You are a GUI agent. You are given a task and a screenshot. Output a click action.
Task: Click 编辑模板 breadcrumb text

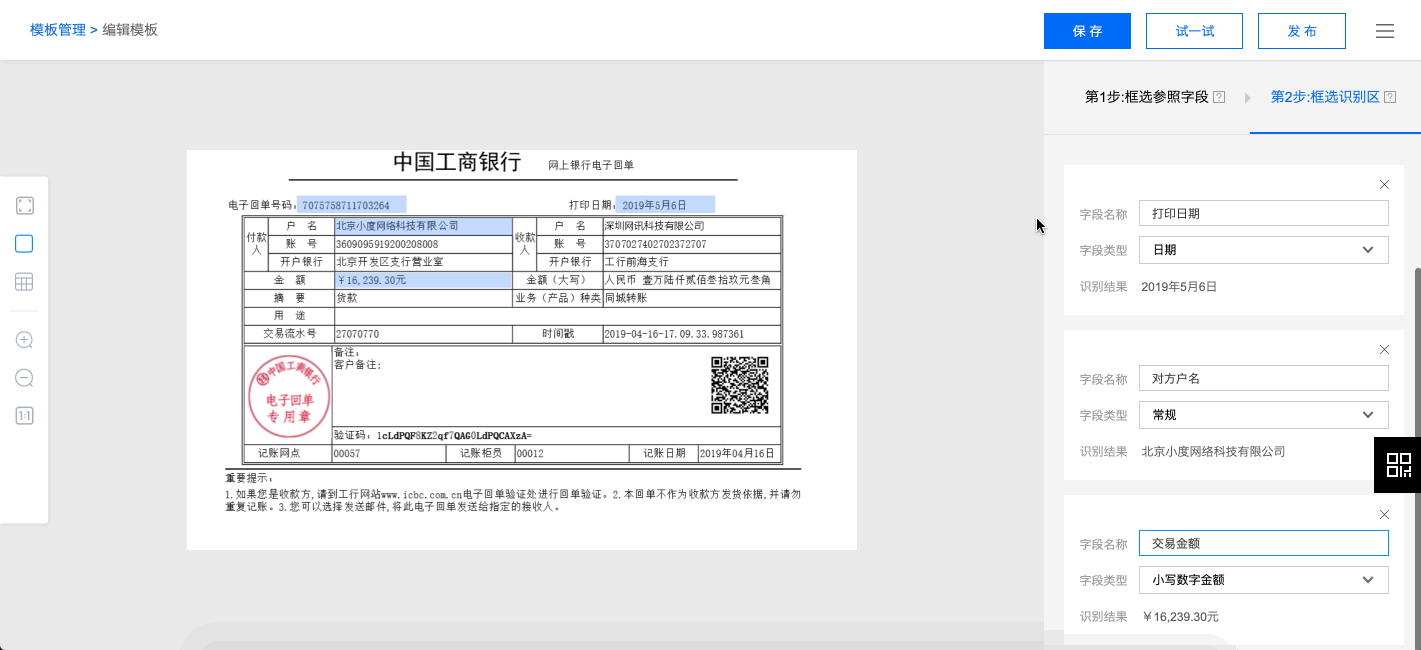coord(130,30)
